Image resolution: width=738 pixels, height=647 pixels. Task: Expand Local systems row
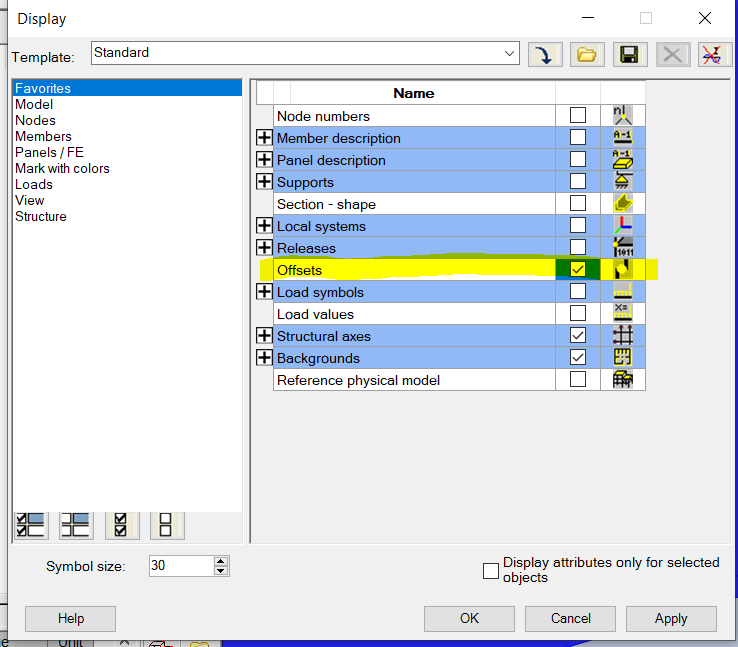point(264,225)
